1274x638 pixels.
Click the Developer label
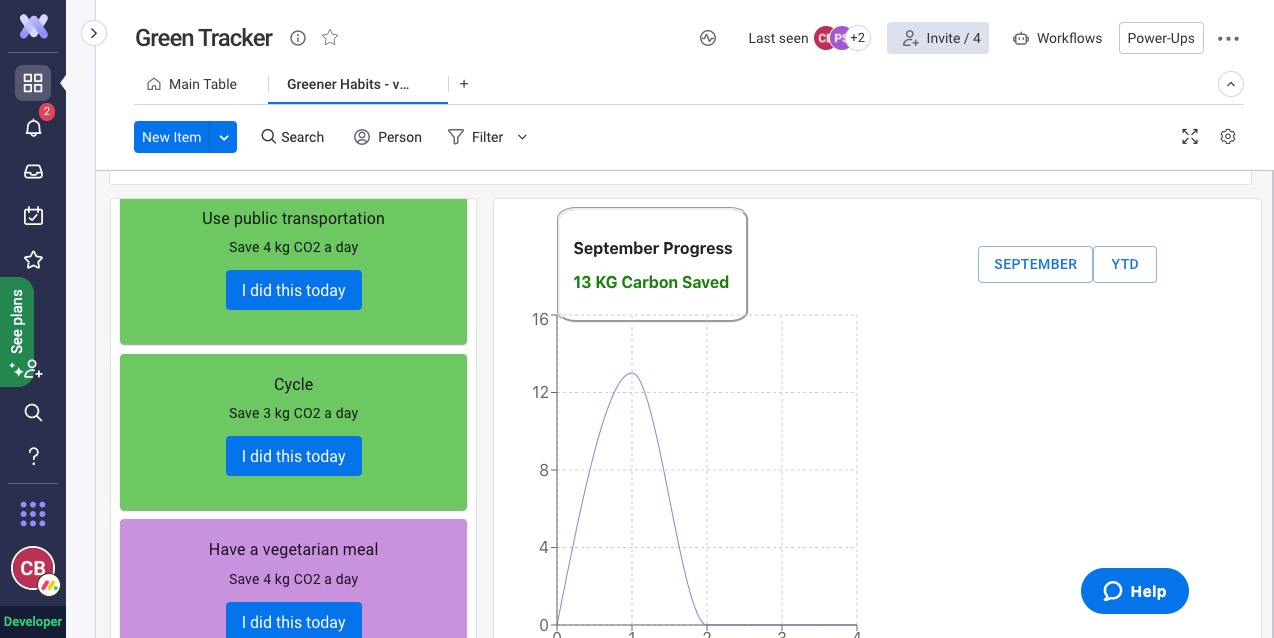33,622
